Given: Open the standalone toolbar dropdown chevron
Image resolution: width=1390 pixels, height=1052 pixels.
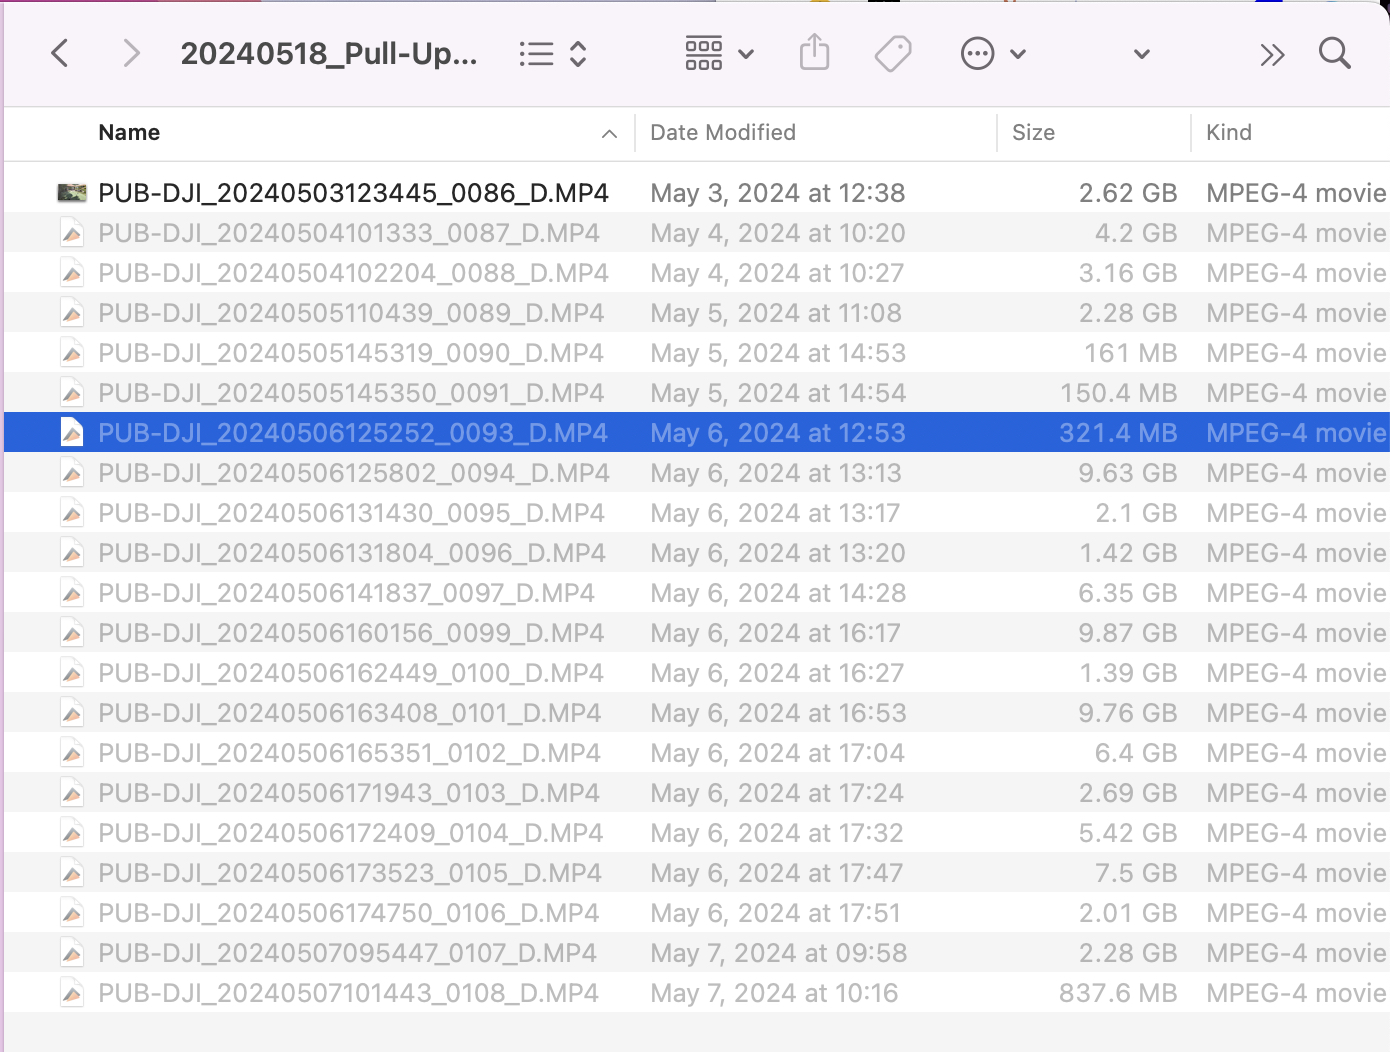Looking at the screenshot, I should [1141, 53].
